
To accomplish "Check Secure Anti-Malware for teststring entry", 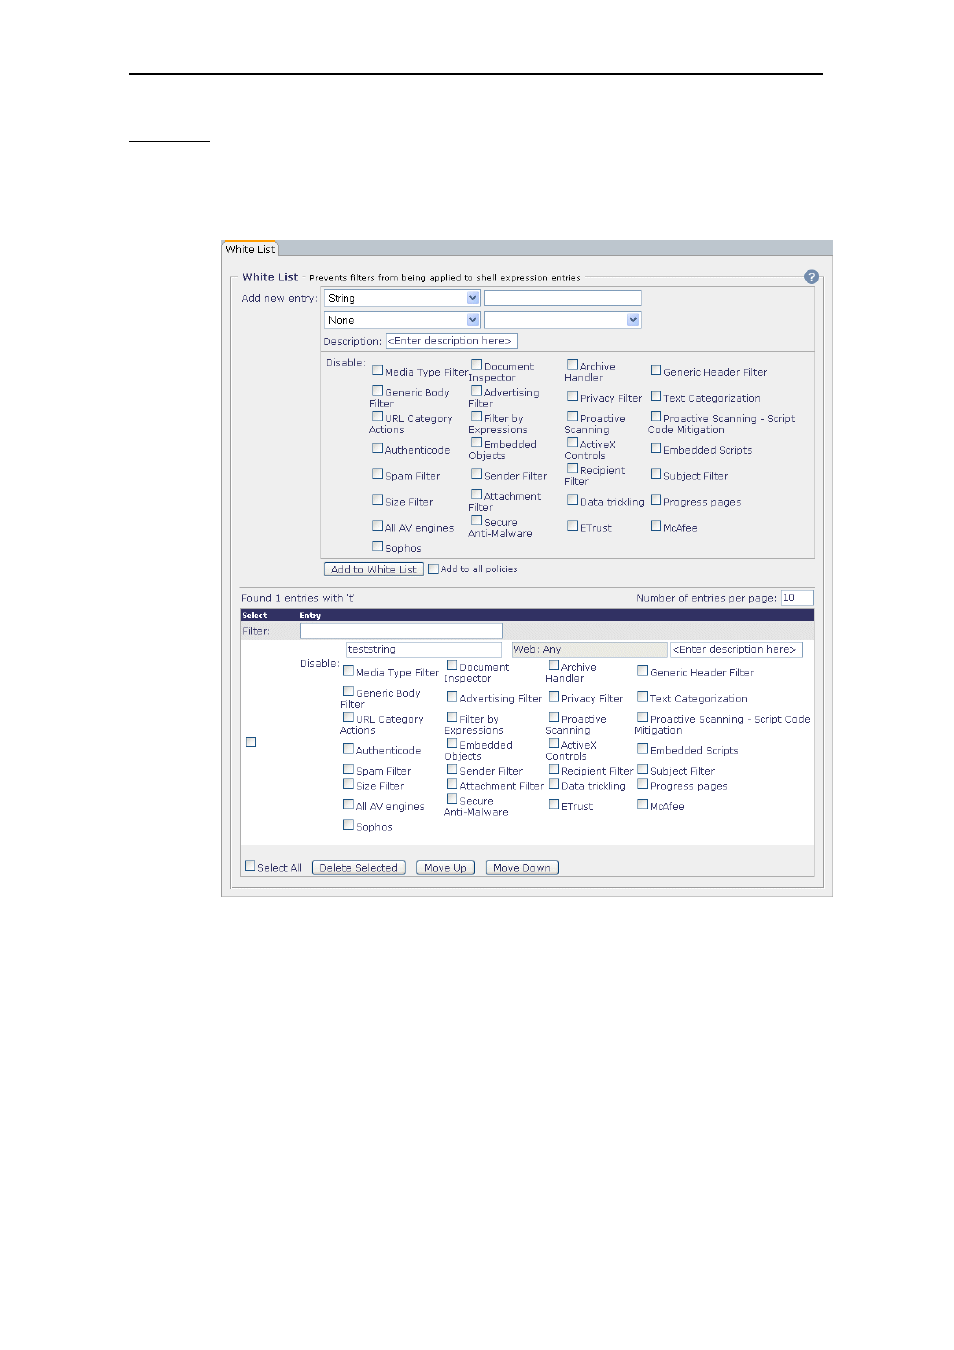I will coord(452,799).
